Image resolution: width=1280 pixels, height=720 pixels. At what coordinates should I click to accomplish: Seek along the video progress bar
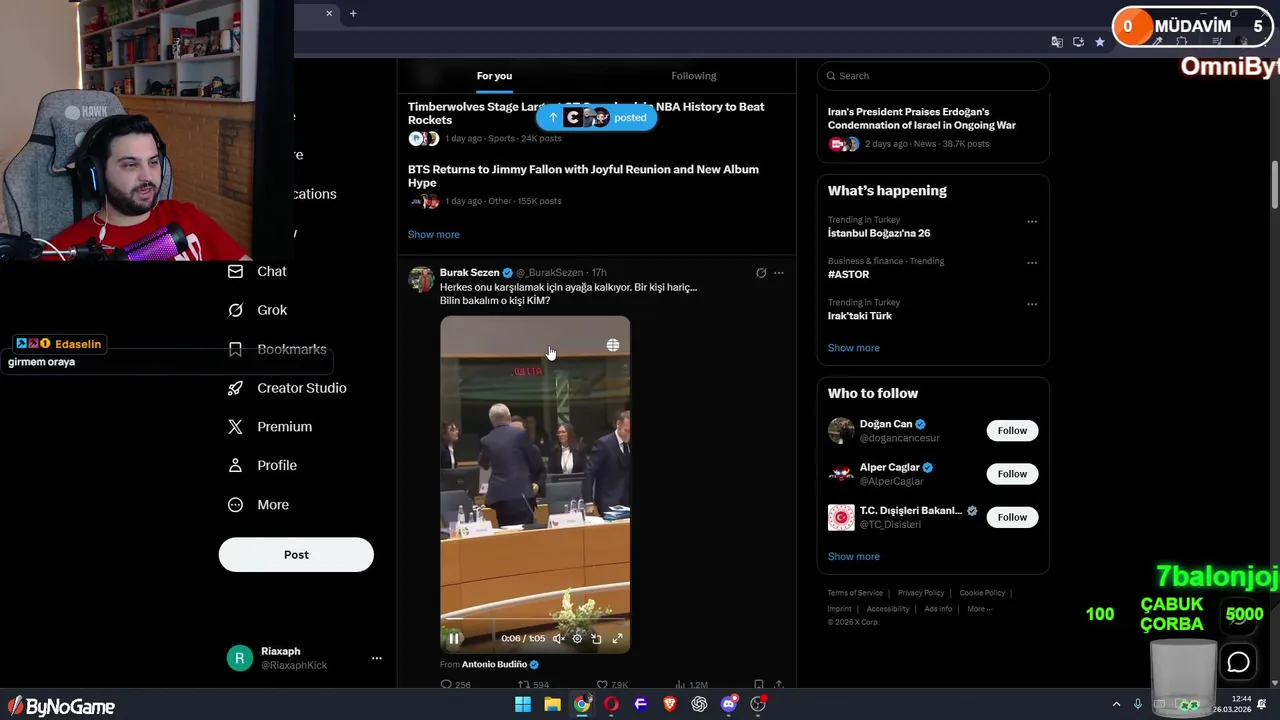click(535, 620)
